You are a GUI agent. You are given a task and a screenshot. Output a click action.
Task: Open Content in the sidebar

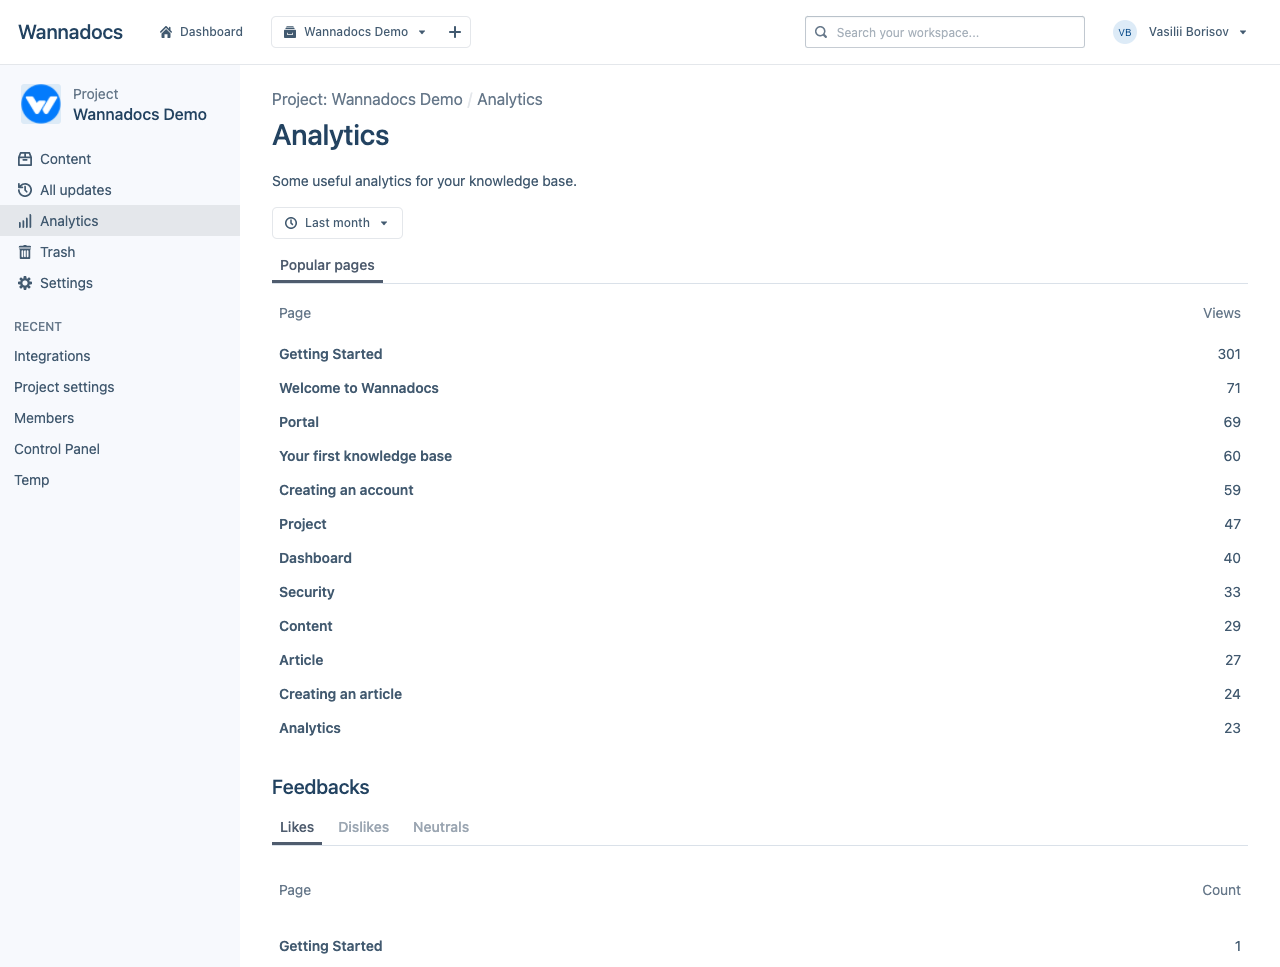coord(120,159)
